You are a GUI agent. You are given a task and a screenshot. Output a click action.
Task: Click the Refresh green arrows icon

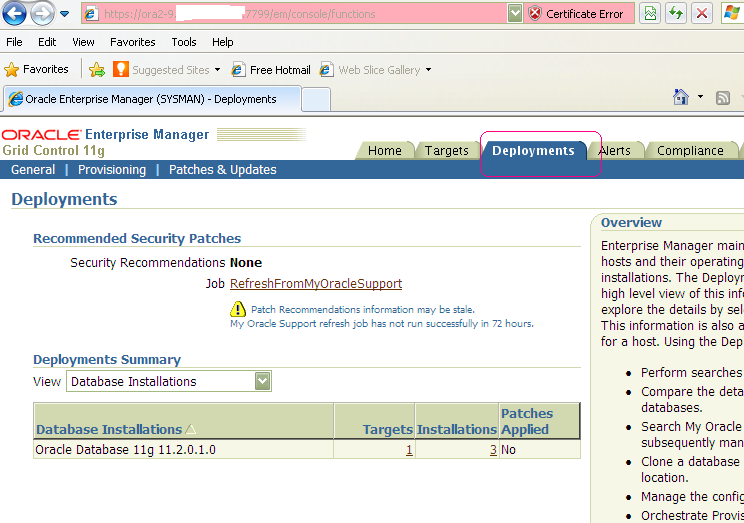(676, 13)
